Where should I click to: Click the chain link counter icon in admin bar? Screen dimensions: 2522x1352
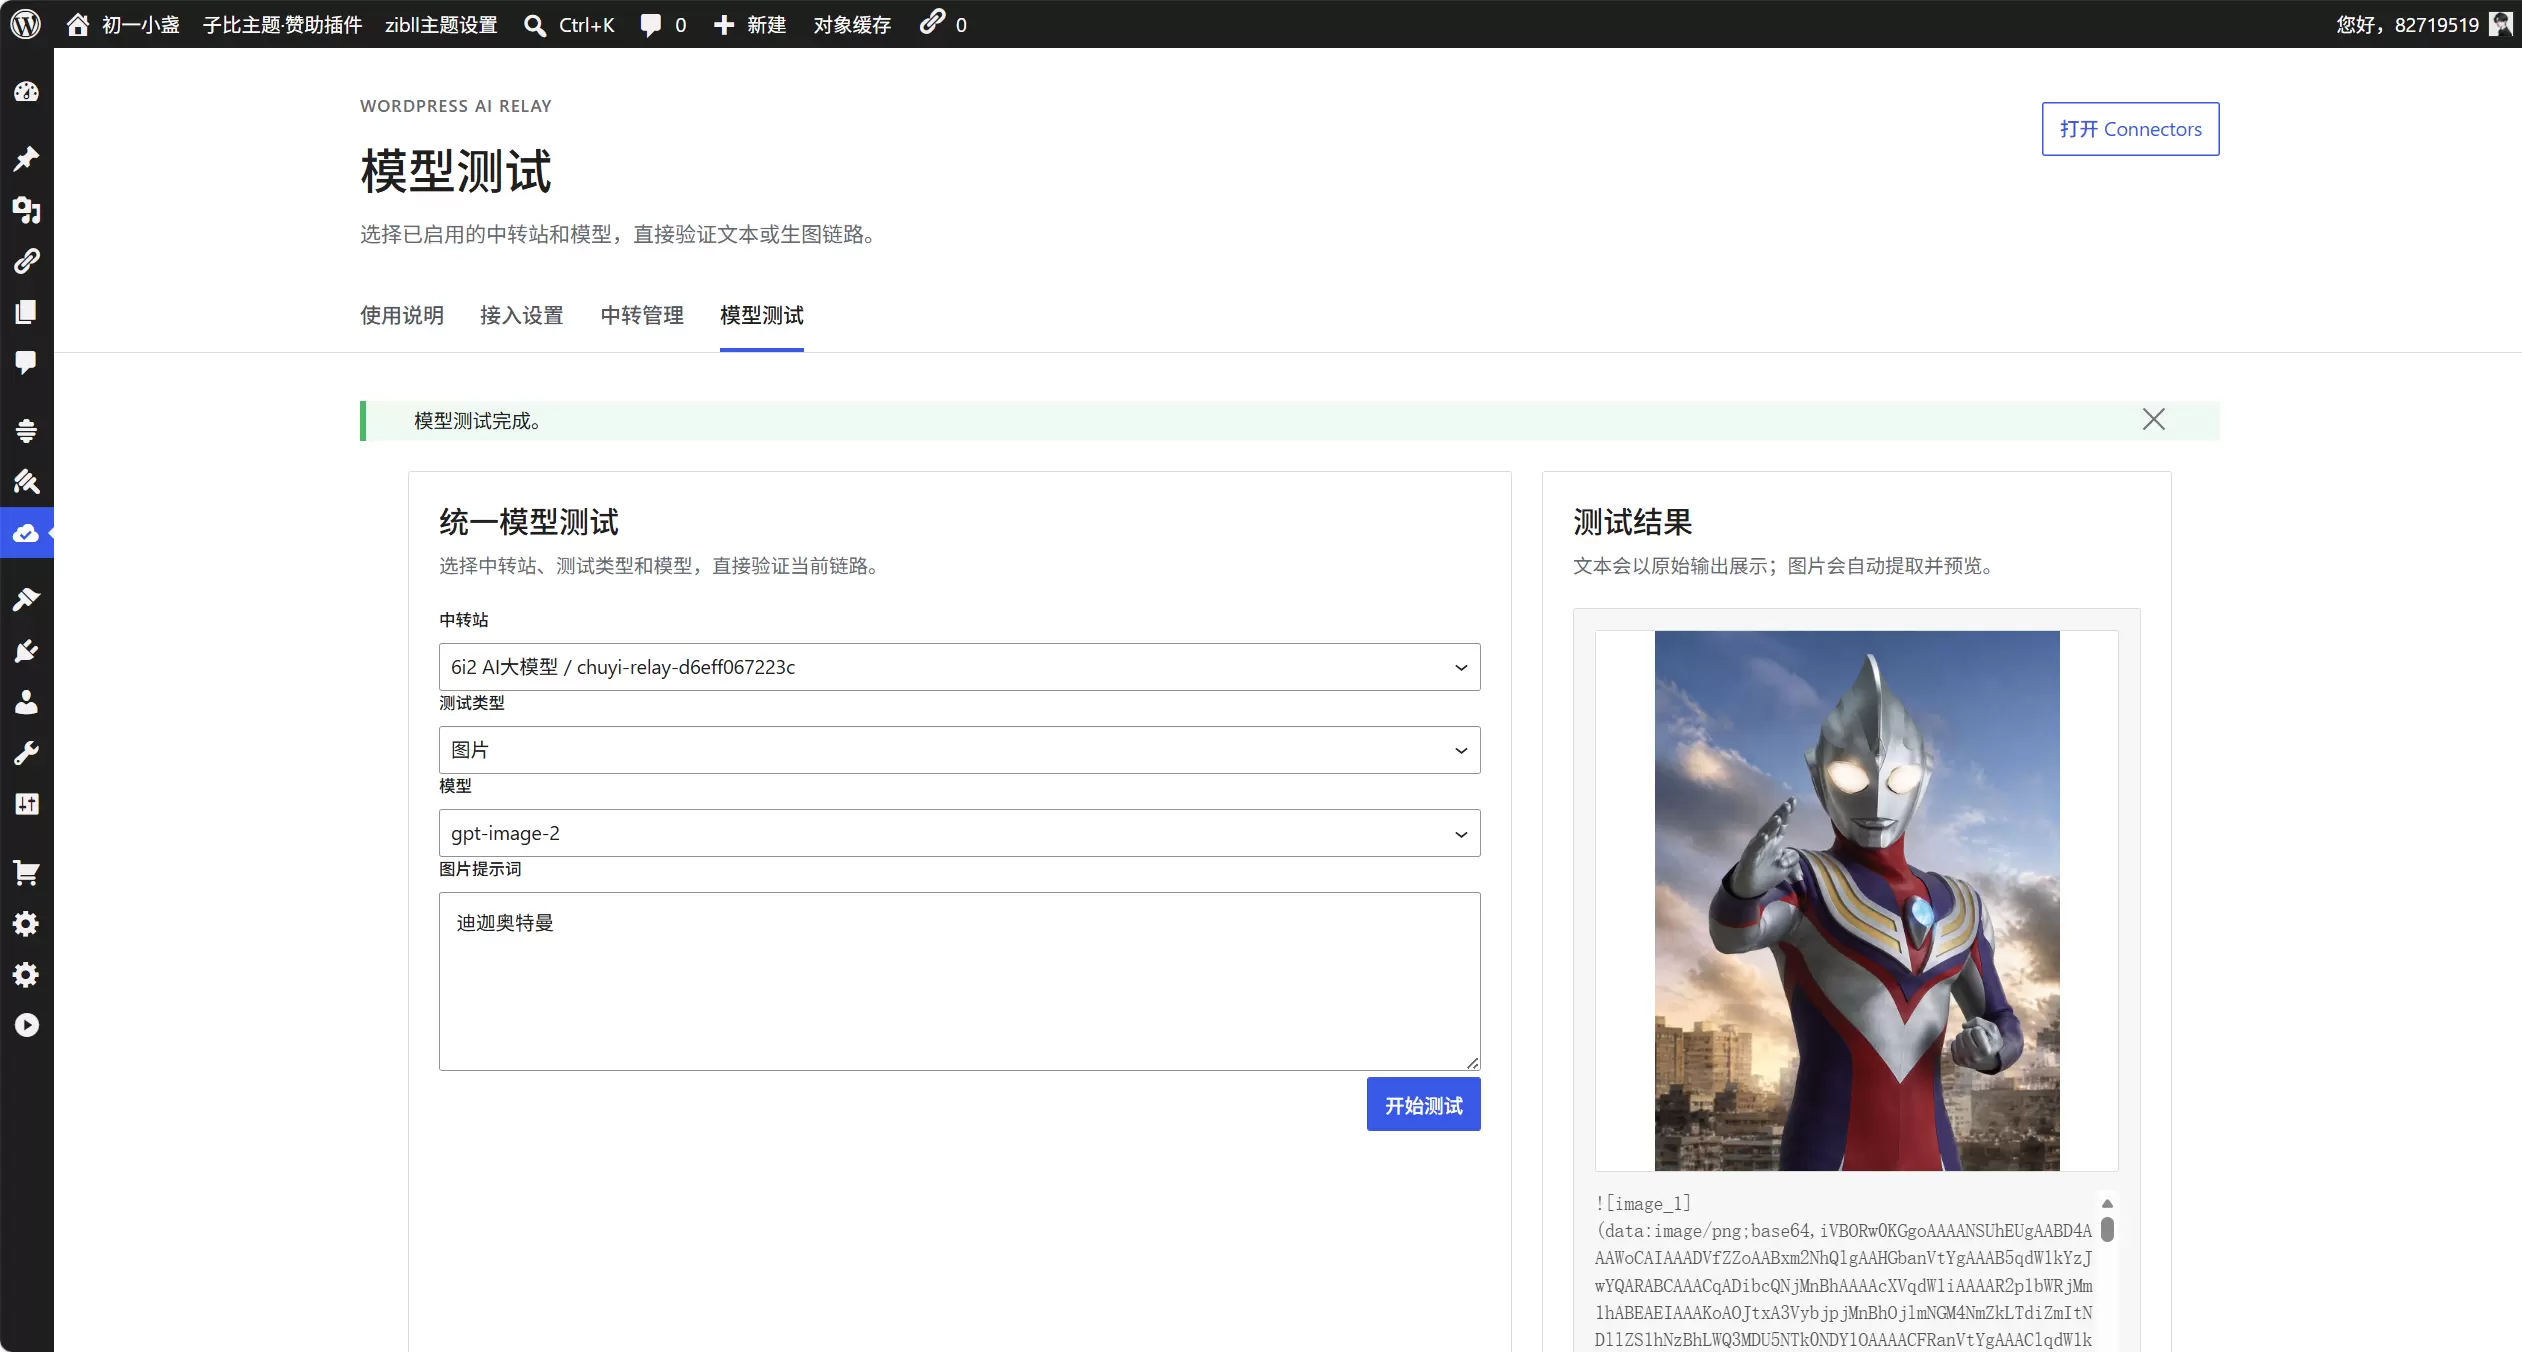pyautogui.click(x=933, y=22)
